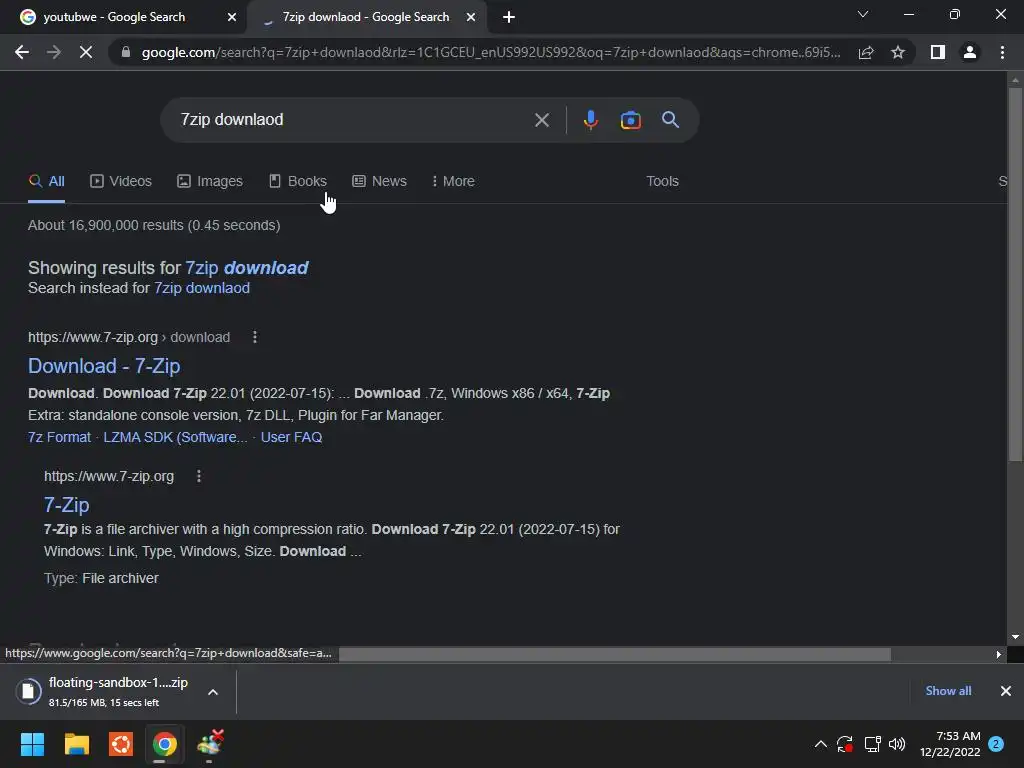Screen dimensions: 1024x768
Task: Open floating-sandbox zip download item
Action: (x=101, y=692)
